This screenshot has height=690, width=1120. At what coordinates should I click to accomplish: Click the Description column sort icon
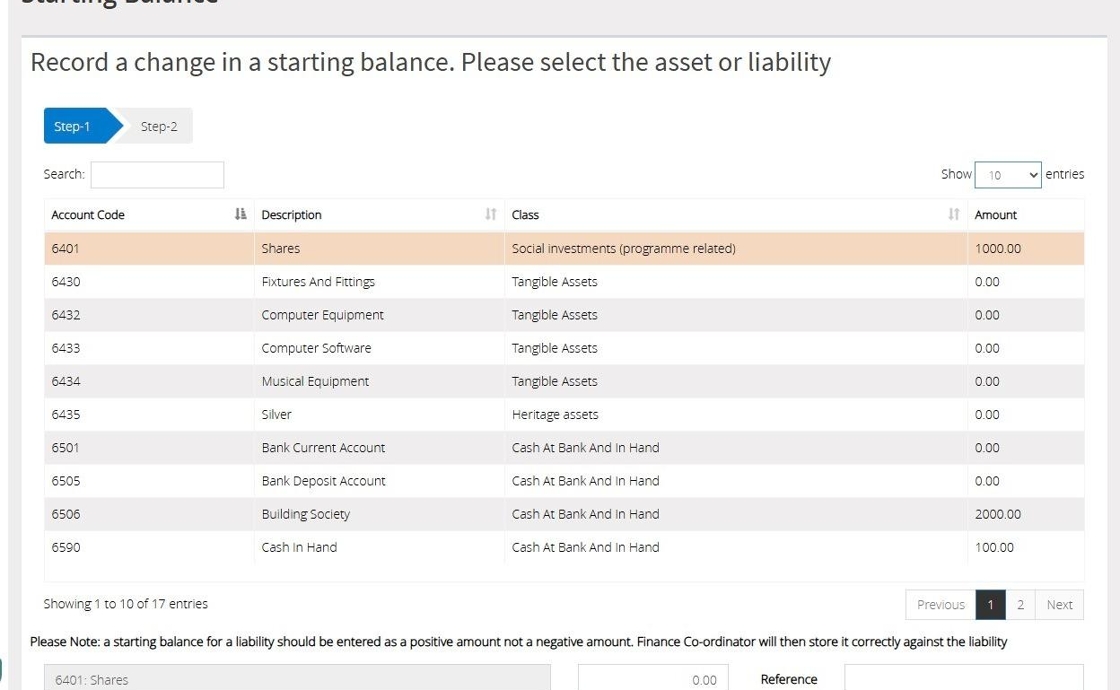click(490, 215)
